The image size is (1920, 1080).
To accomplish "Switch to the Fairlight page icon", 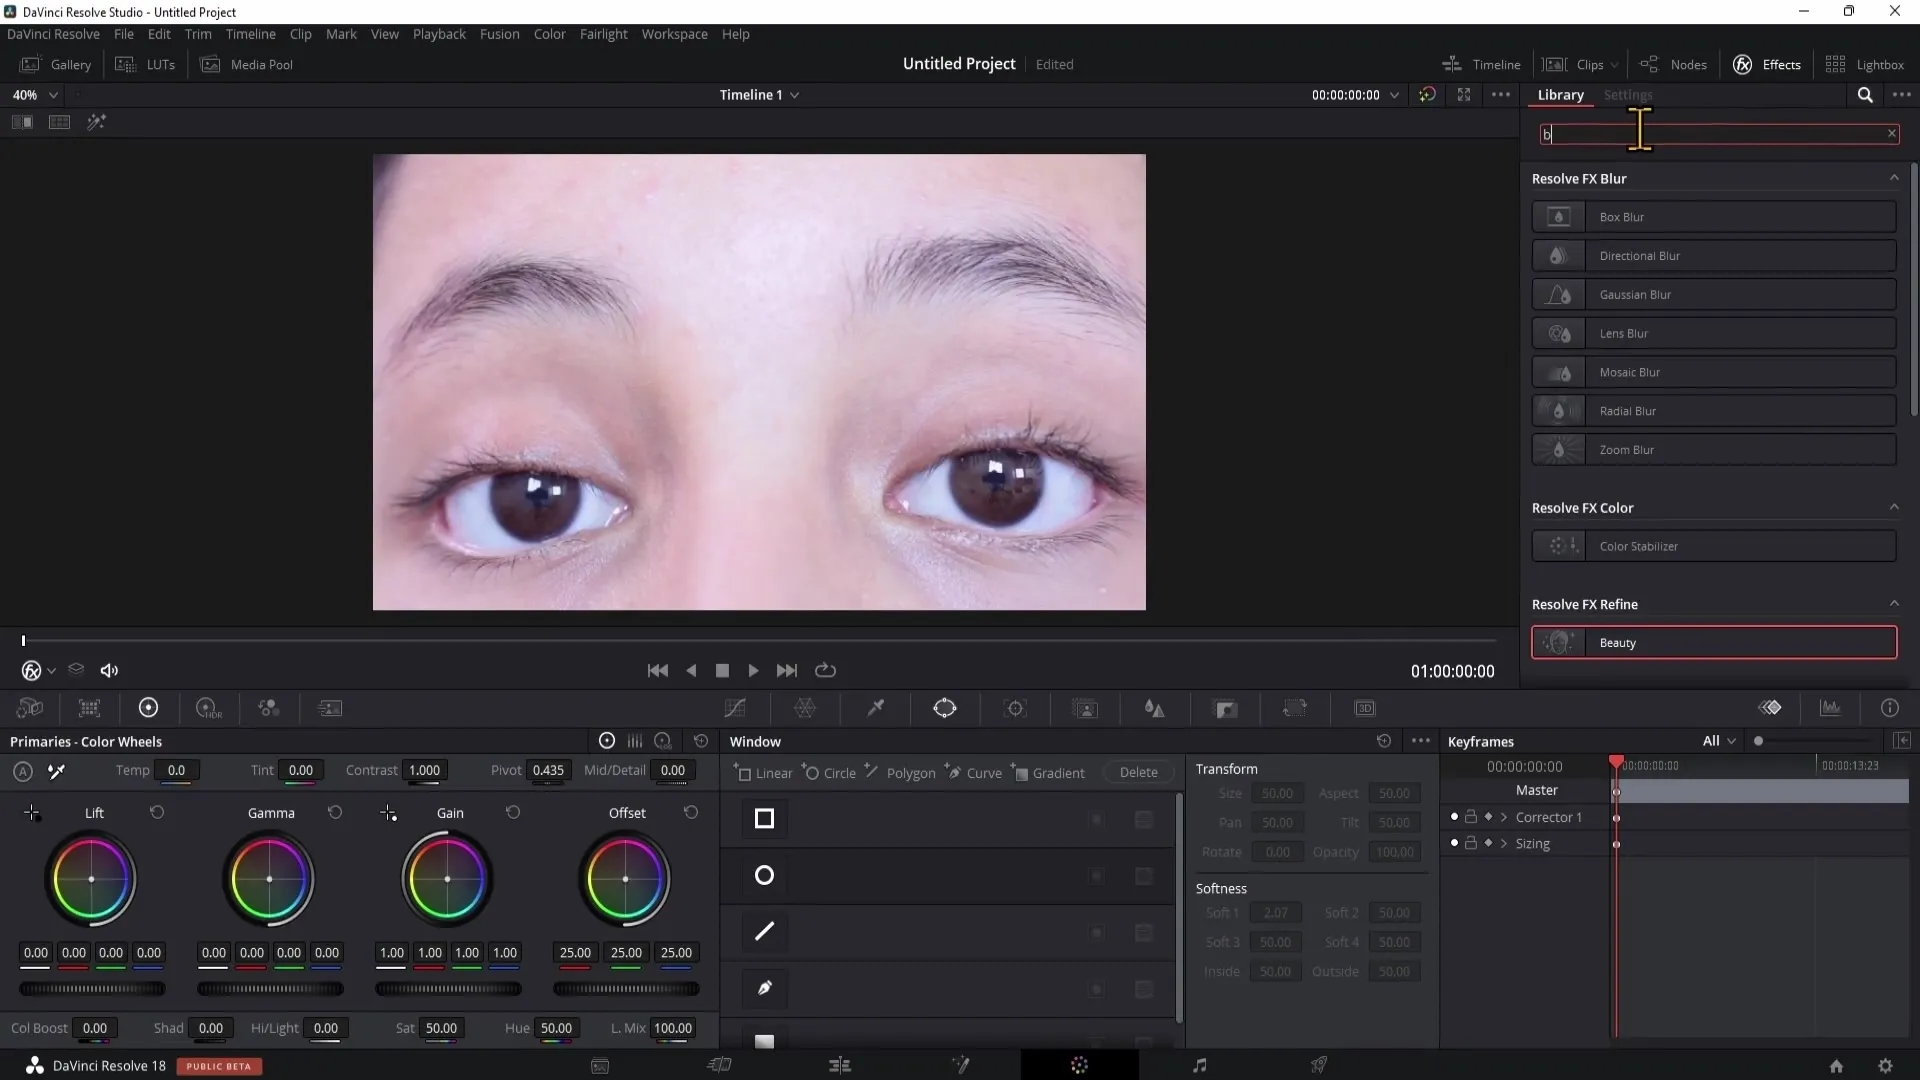I will (x=1199, y=1065).
